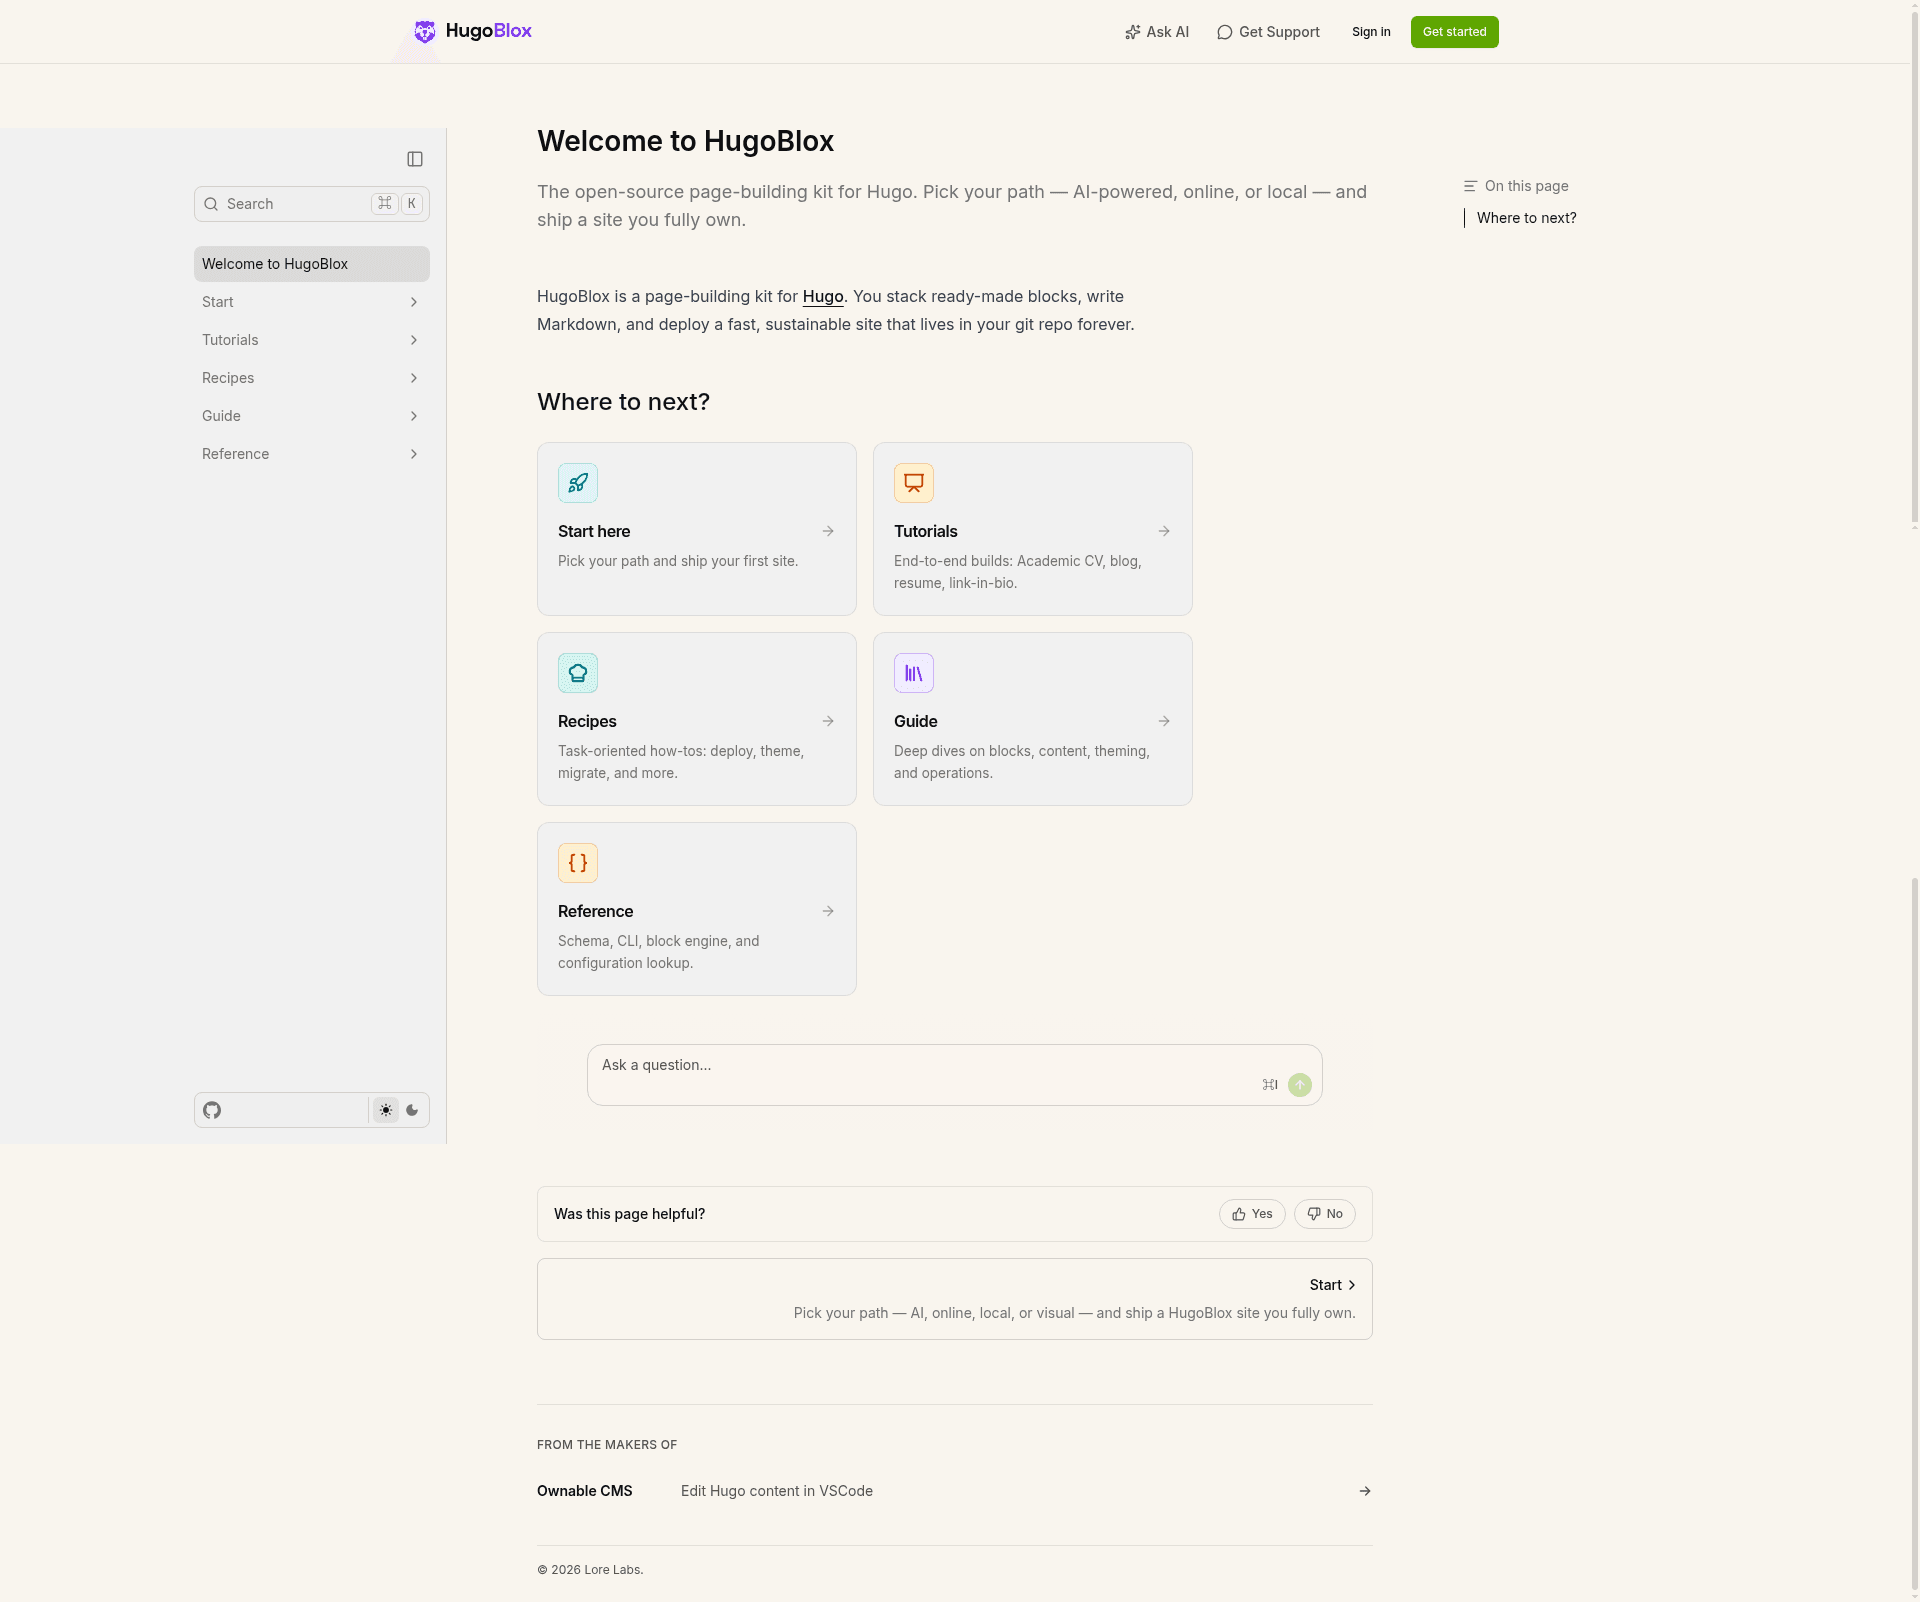Click the presentation icon on Tutorials card
Image resolution: width=1920 pixels, height=1602 pixels.
[x=914, y=483]
